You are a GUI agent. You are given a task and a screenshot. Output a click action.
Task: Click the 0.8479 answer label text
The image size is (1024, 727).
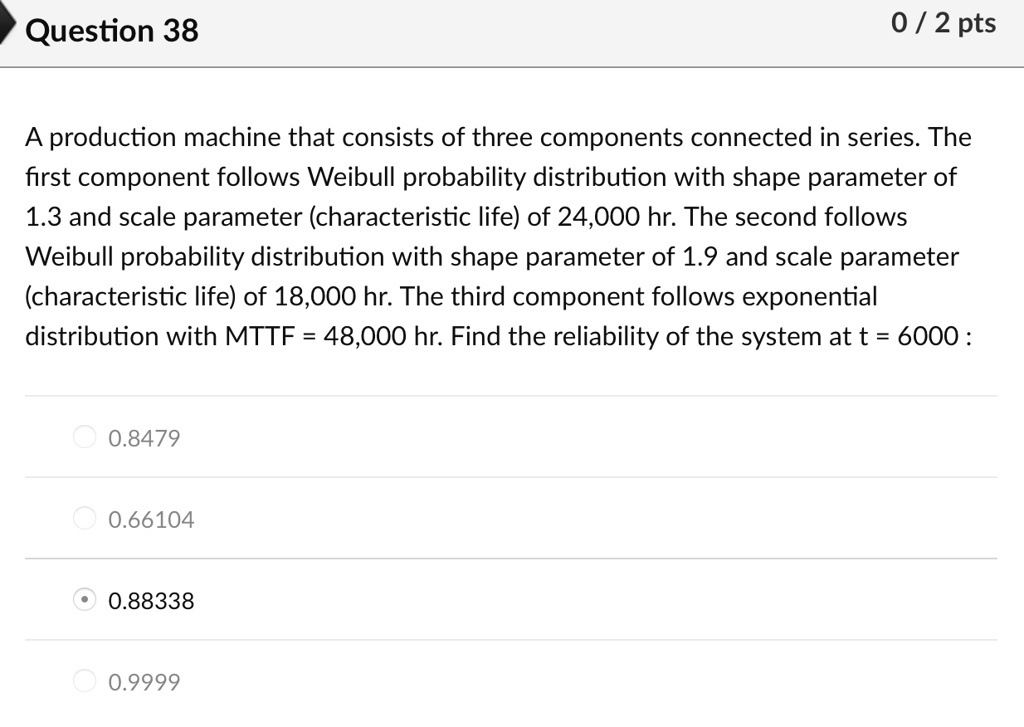tap(144, 438)
